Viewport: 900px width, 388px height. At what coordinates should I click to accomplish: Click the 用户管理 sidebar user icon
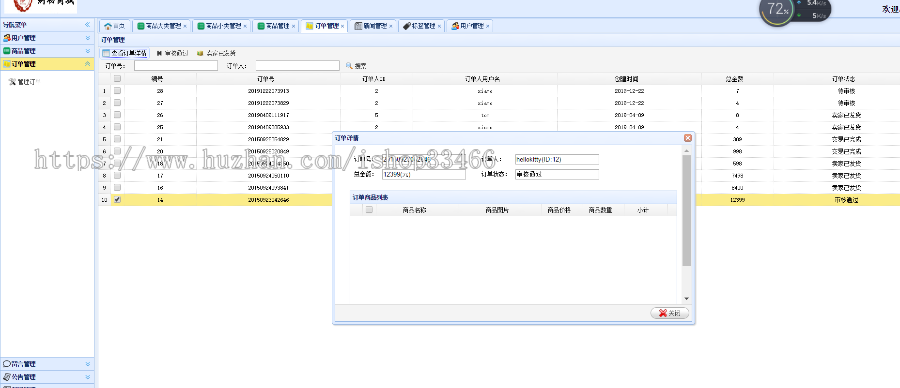[x=6, y=38]
